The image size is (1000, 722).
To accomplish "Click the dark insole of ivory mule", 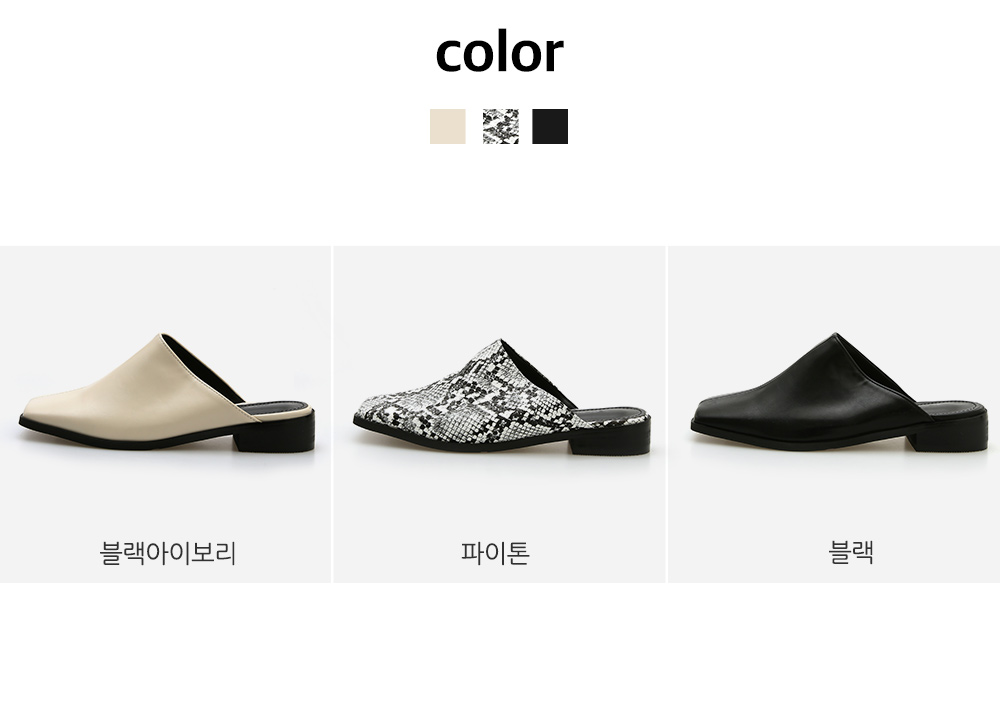I will 276,408.
